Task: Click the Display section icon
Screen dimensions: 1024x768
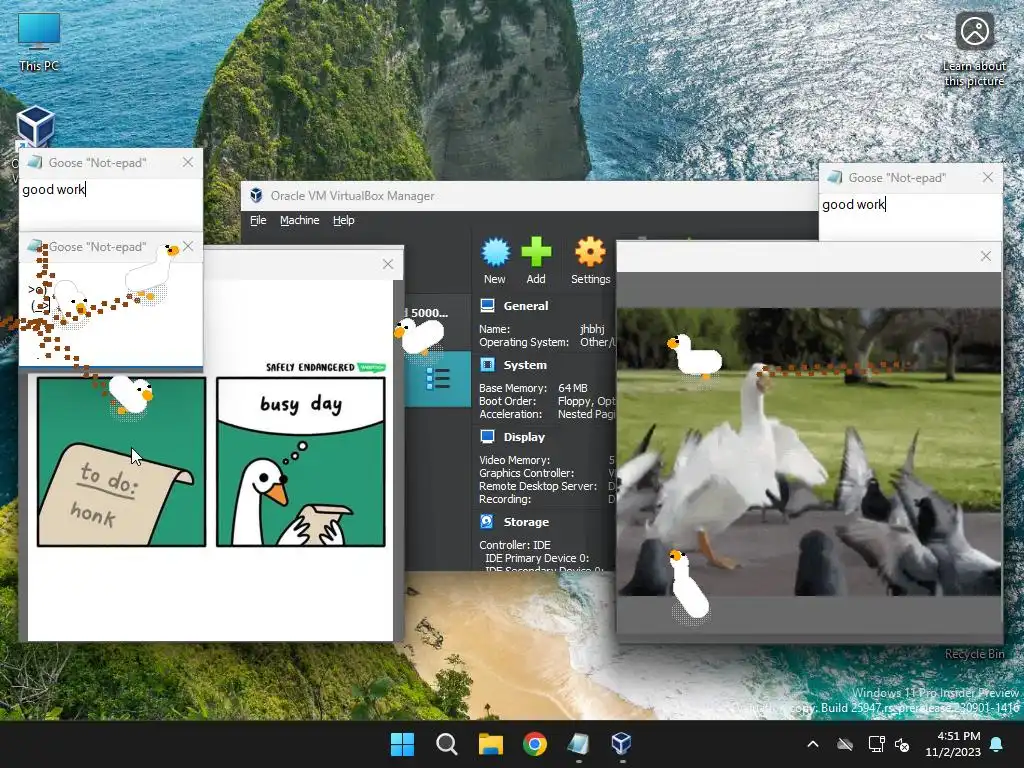Action: pyautogui.click(x=487, y=436)
